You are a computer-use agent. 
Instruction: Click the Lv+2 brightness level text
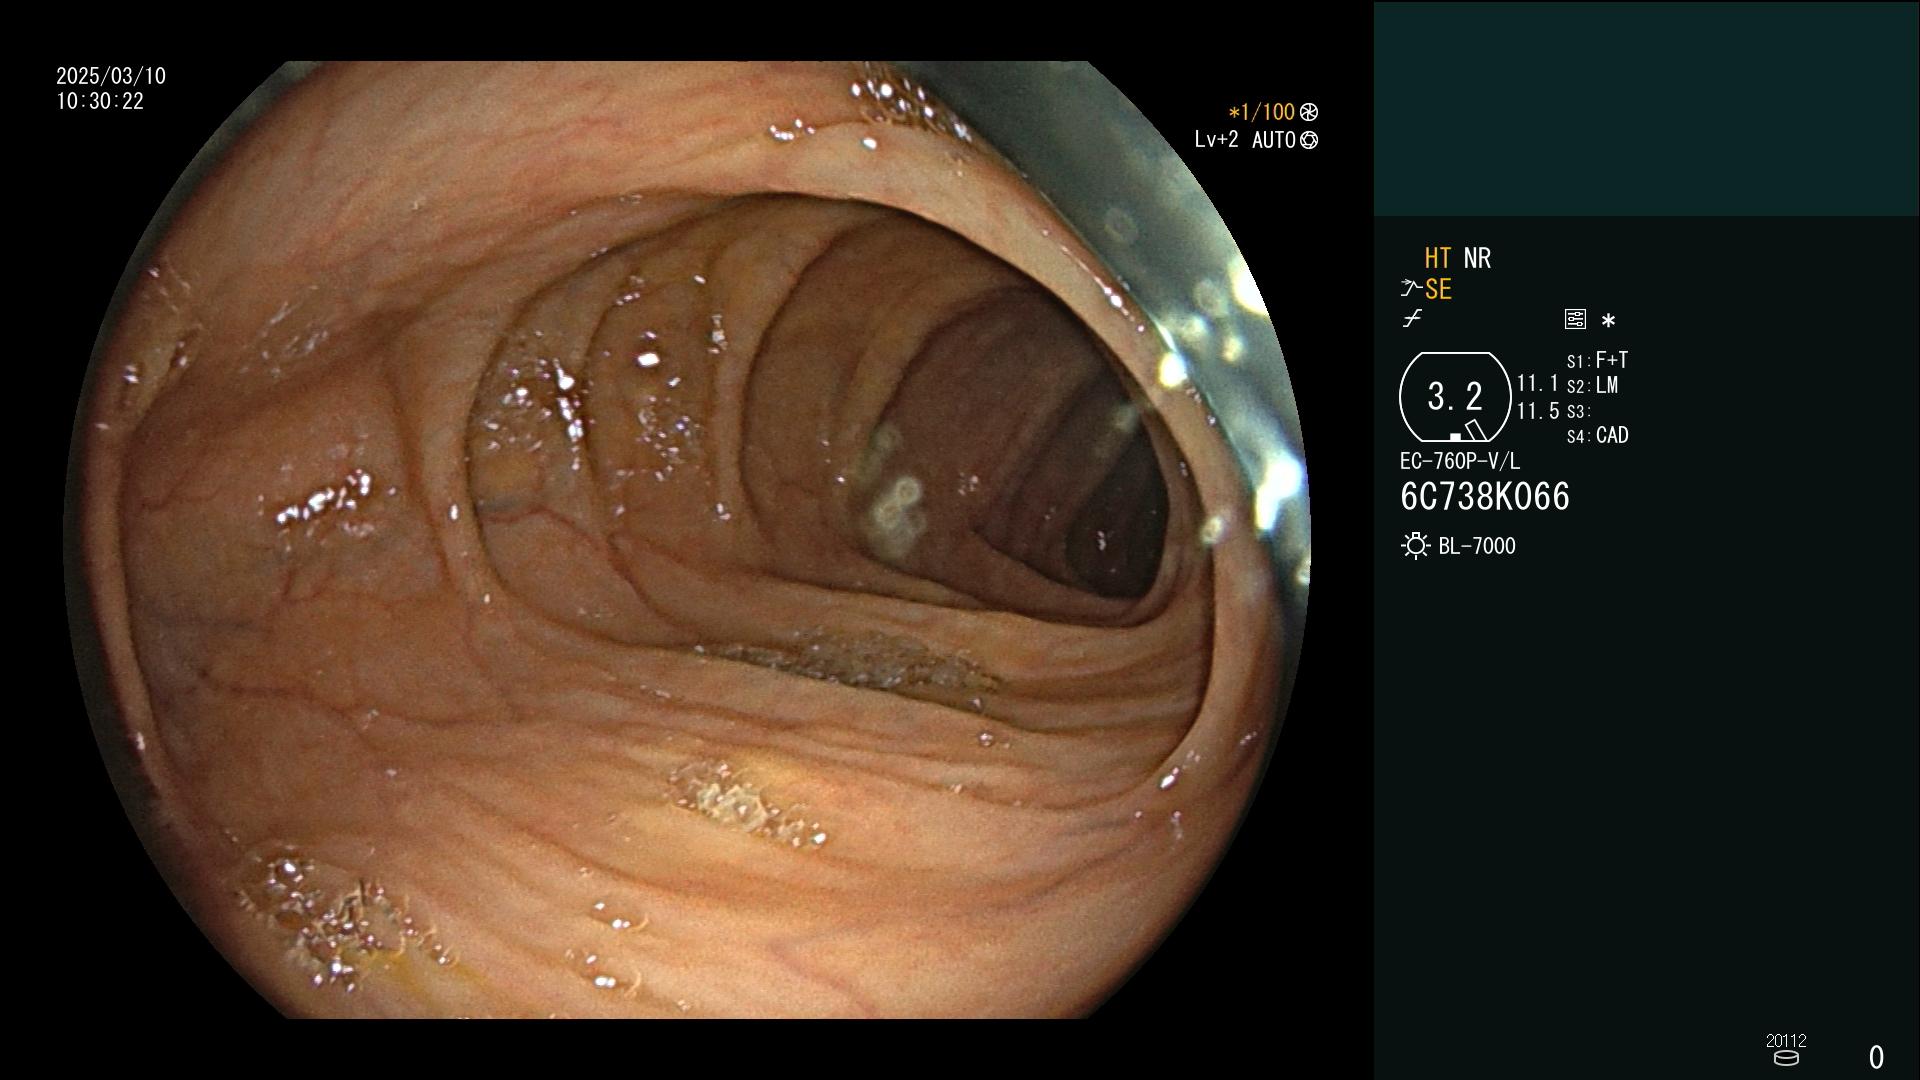click(1216, 140)
